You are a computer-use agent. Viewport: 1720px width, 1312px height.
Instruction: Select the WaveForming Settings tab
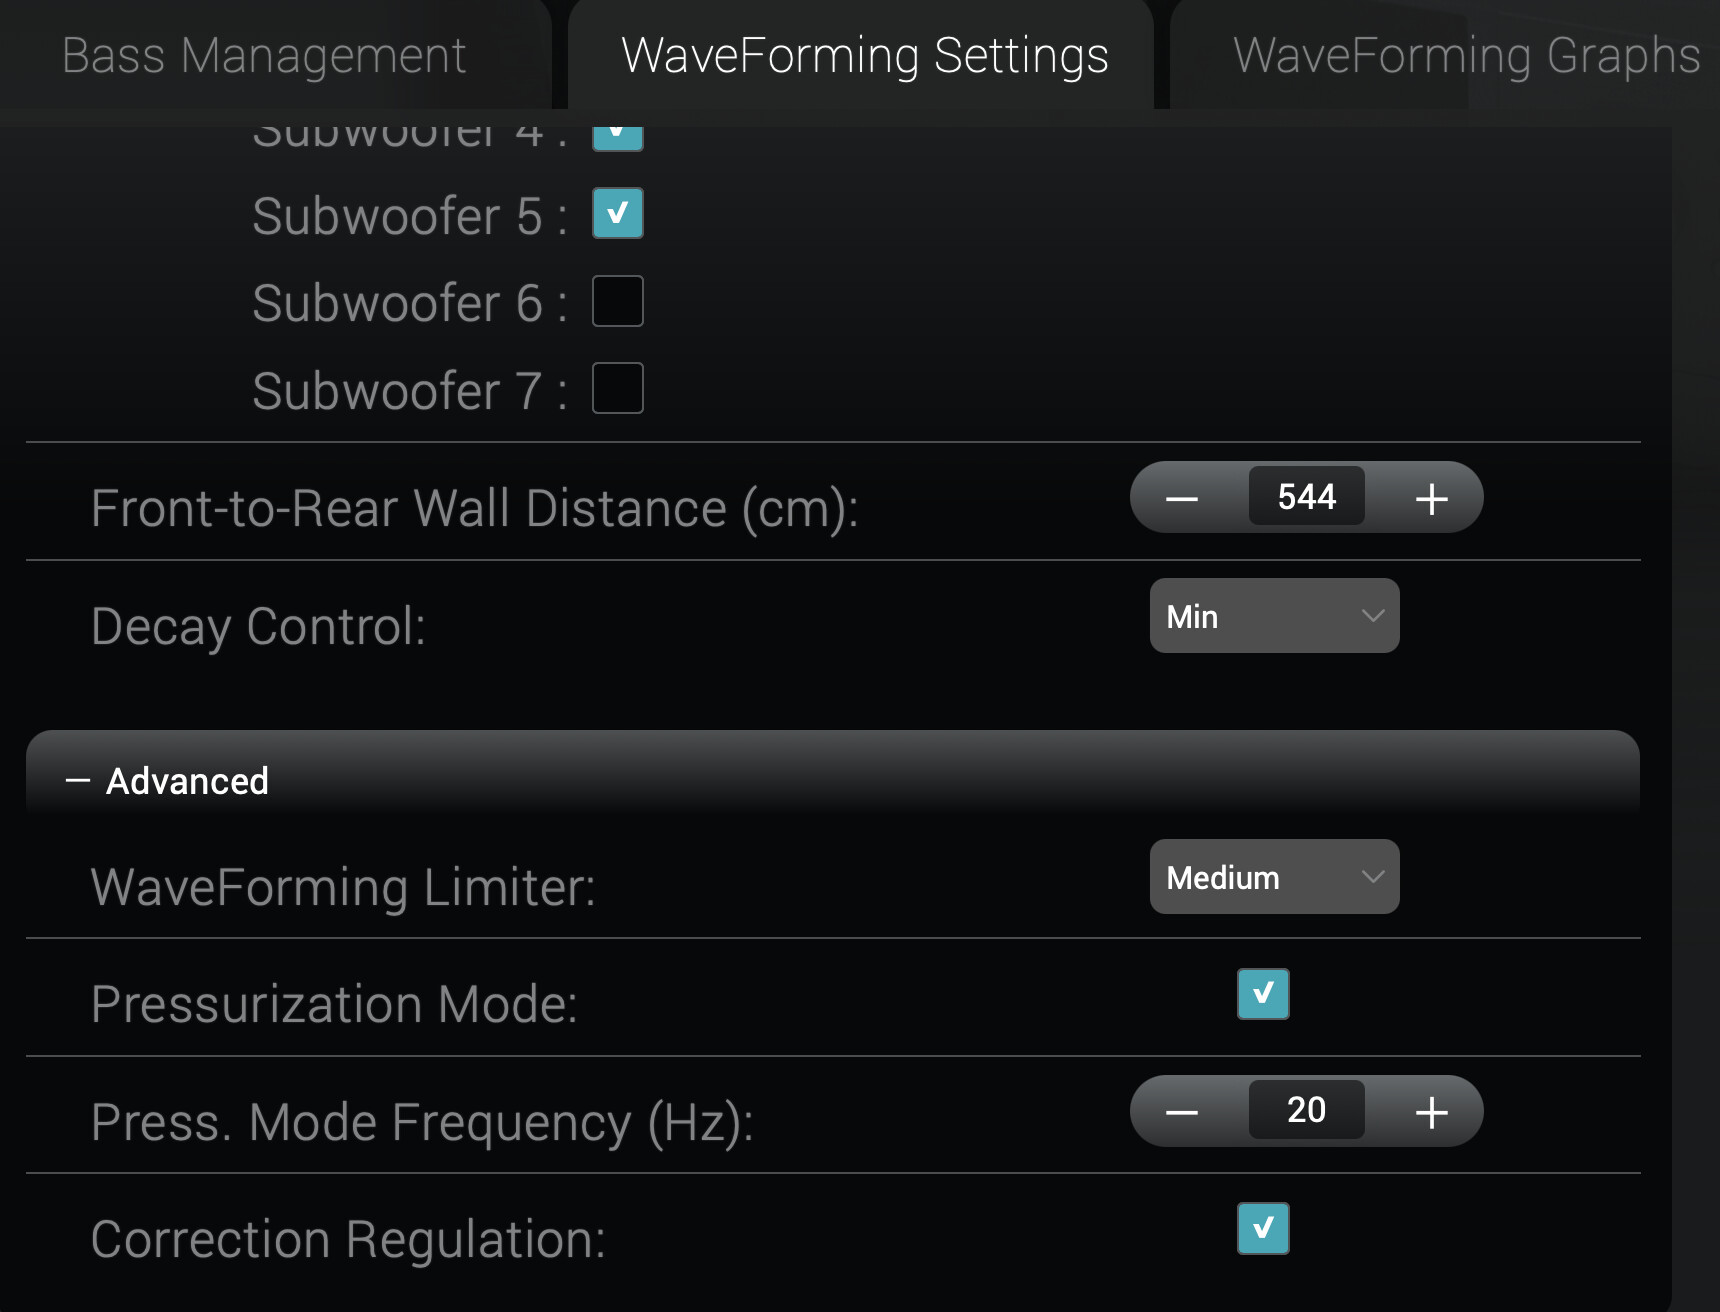[x=864, y=55]
